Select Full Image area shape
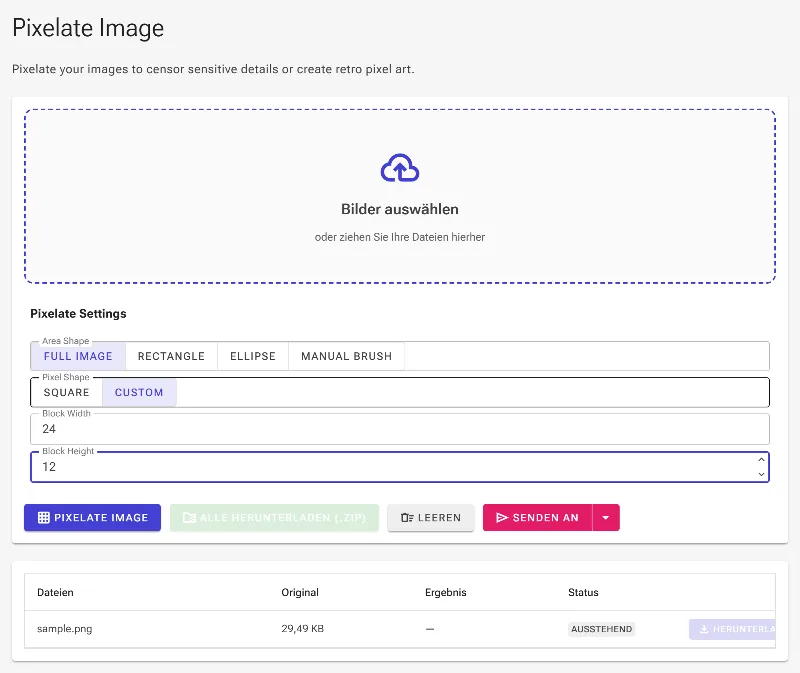 click(78, 356)
